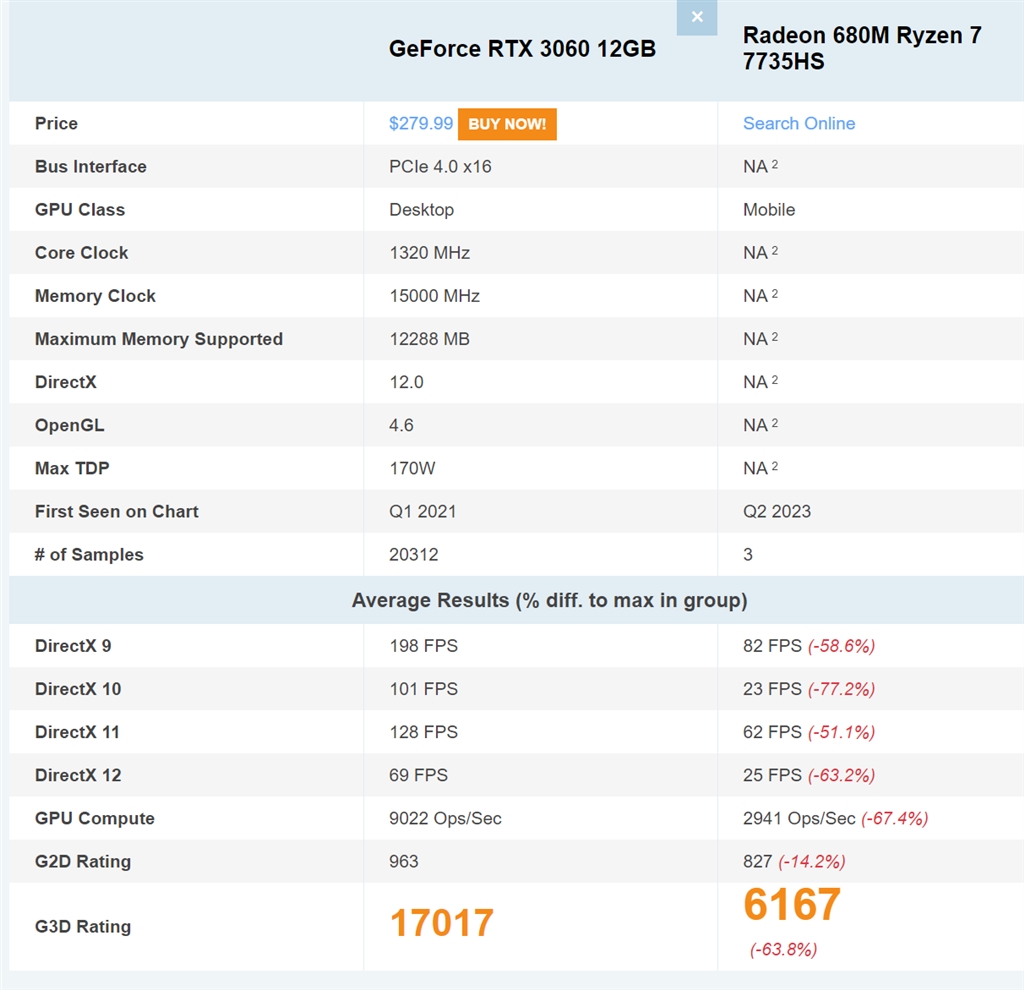Image resolution: width=1024 pixels, height=990 pixels.
Task: Click the 2941 Ops/Sec (-67.4%) value
Action: (835, 818)
